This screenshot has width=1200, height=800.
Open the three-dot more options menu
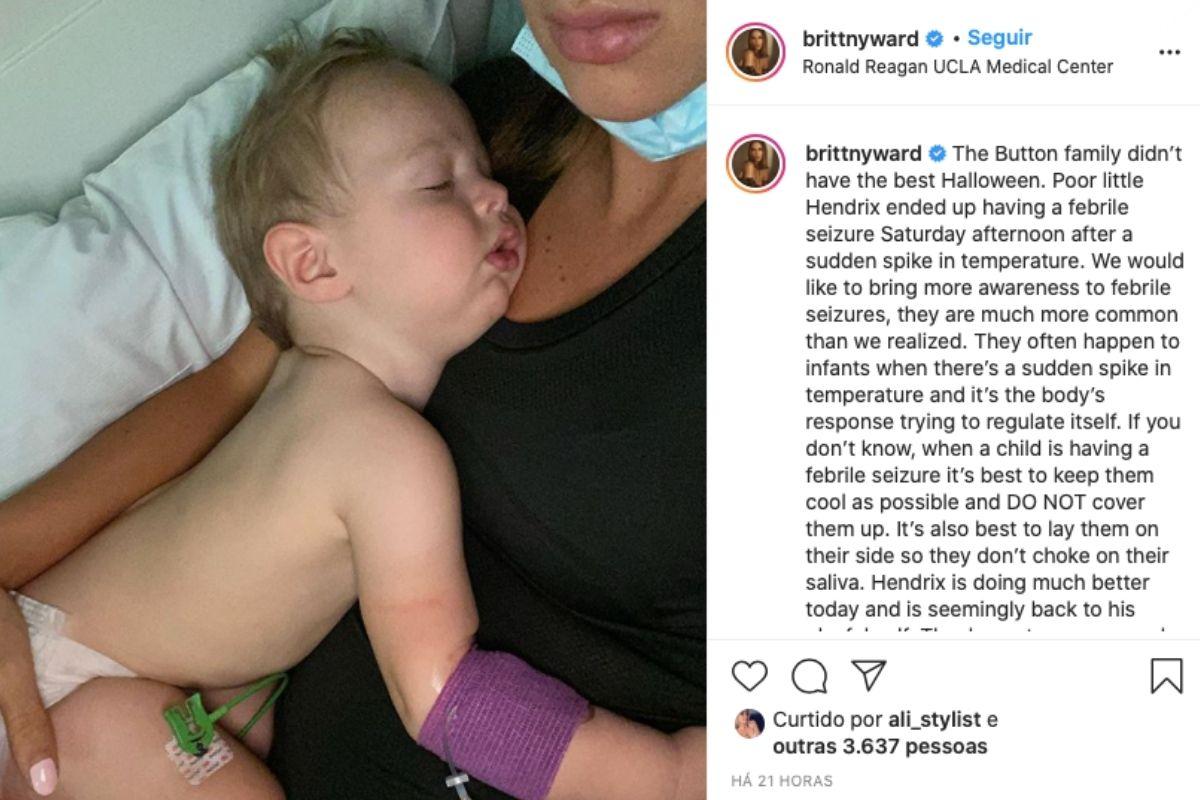[x=1169, y=53]
